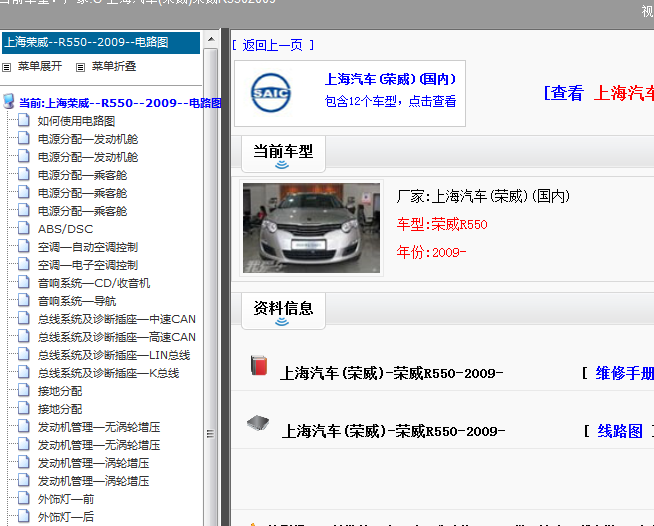The height and width of the screenshot is (526, 654).
Task: Select the ABS/DSC diagram entry
Action: pyautogui.click(x=65, y=229)
